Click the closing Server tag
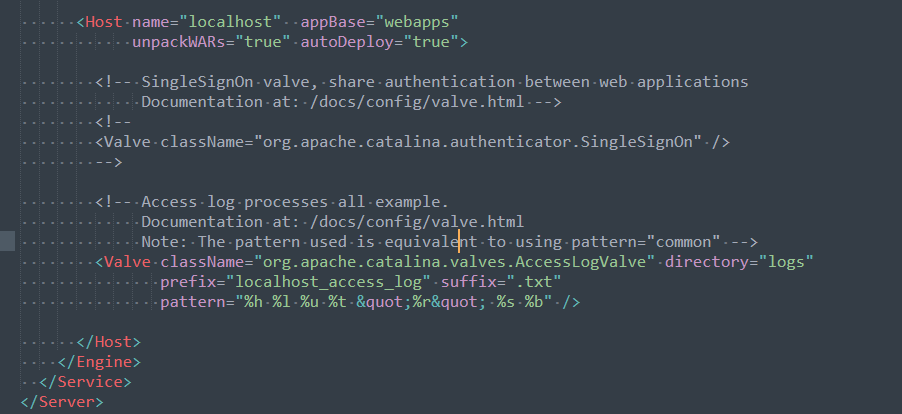 point(62,402)
